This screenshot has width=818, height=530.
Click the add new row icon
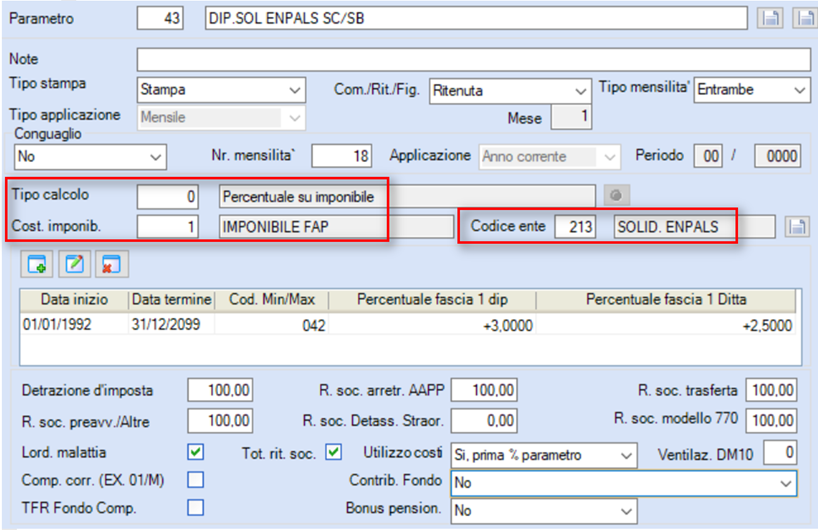[x=37, y=264]
